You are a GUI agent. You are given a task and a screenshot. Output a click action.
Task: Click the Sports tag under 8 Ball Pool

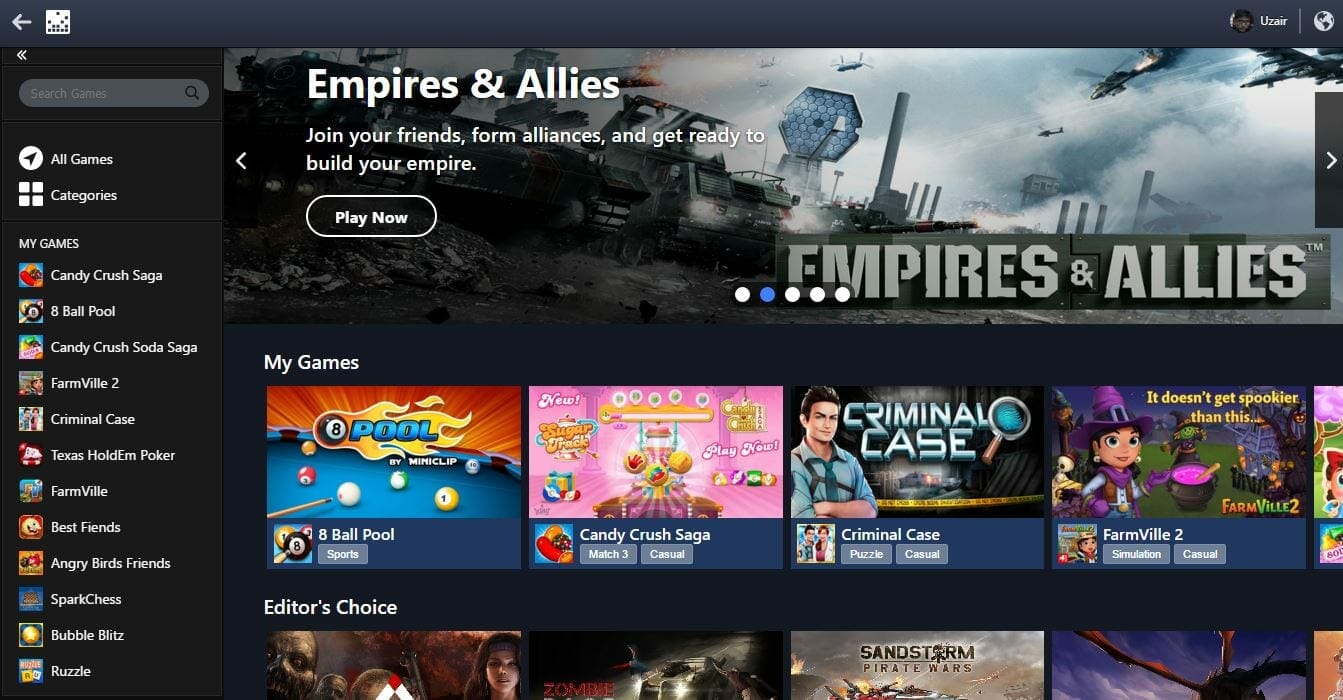click(342, 554)
